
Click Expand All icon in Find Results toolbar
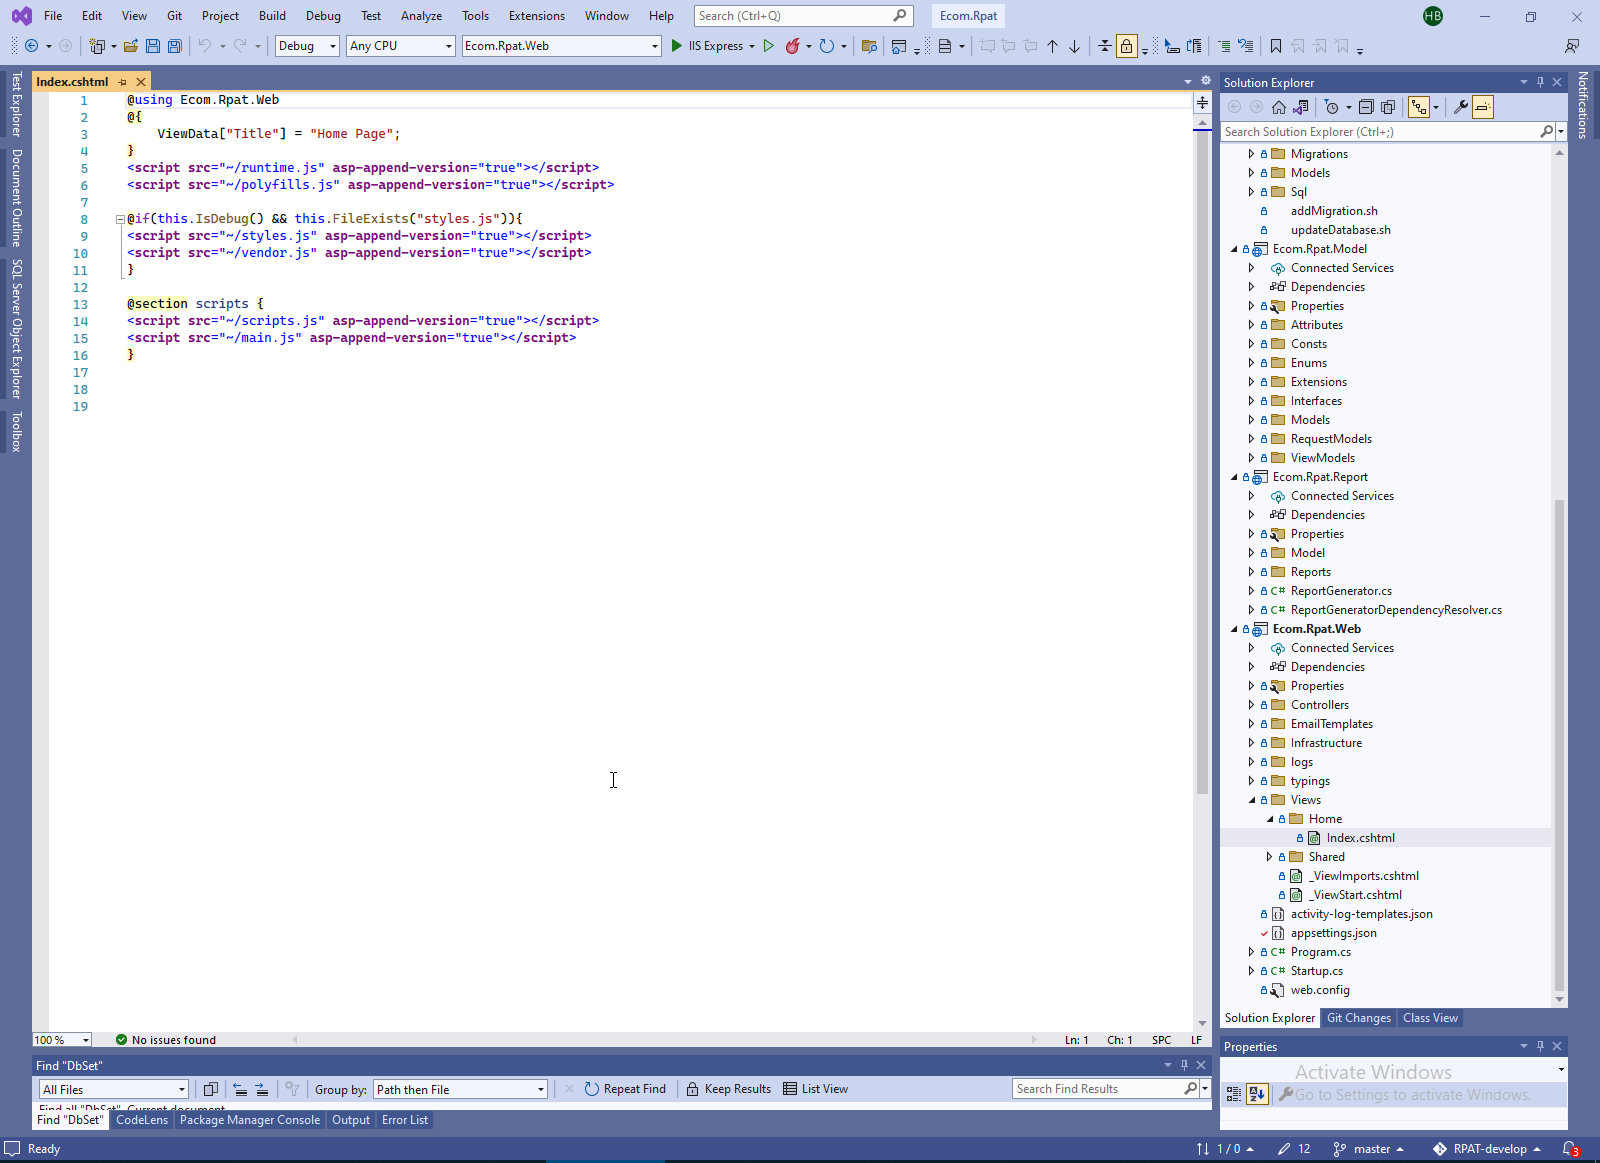point(262,1089)
